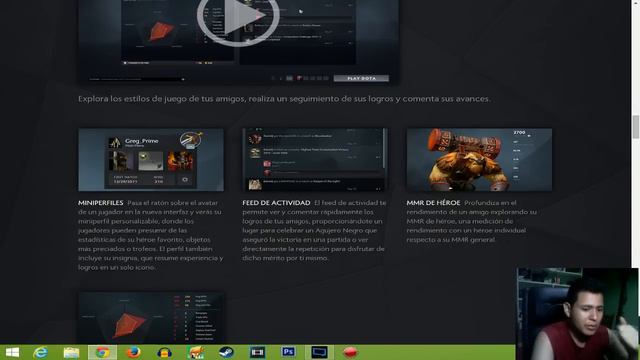640x360 pixels.
Task: Click the gear icon in Greg_Prime miniprofile
Action: (x=185, y=180)
